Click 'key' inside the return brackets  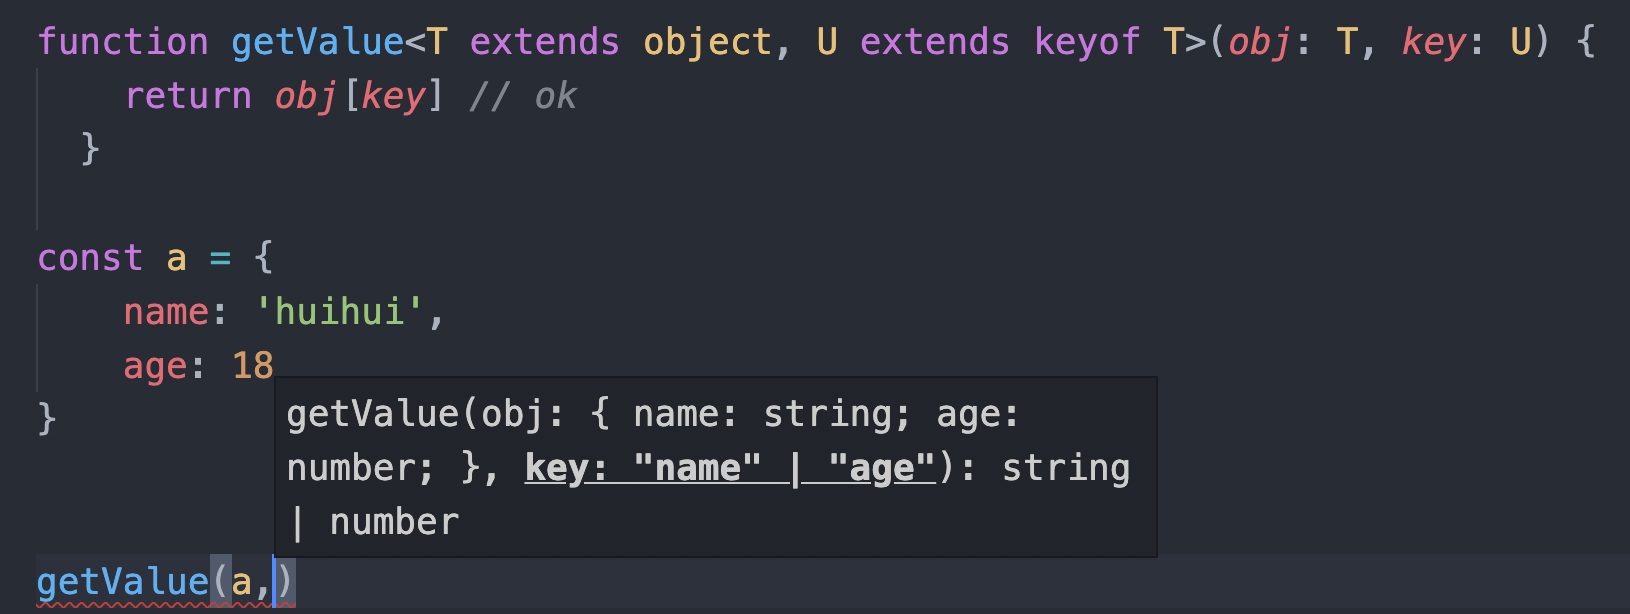[393, 96]
